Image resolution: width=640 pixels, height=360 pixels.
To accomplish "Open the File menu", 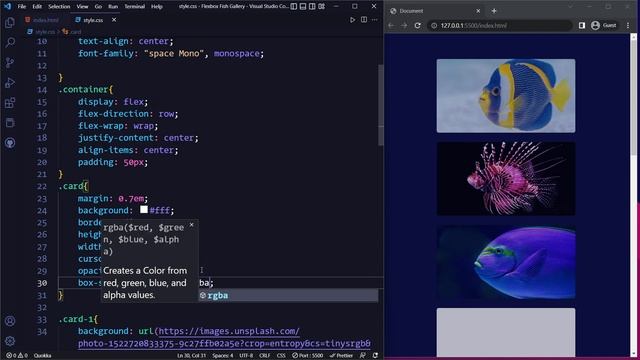I will coord(22,7).
